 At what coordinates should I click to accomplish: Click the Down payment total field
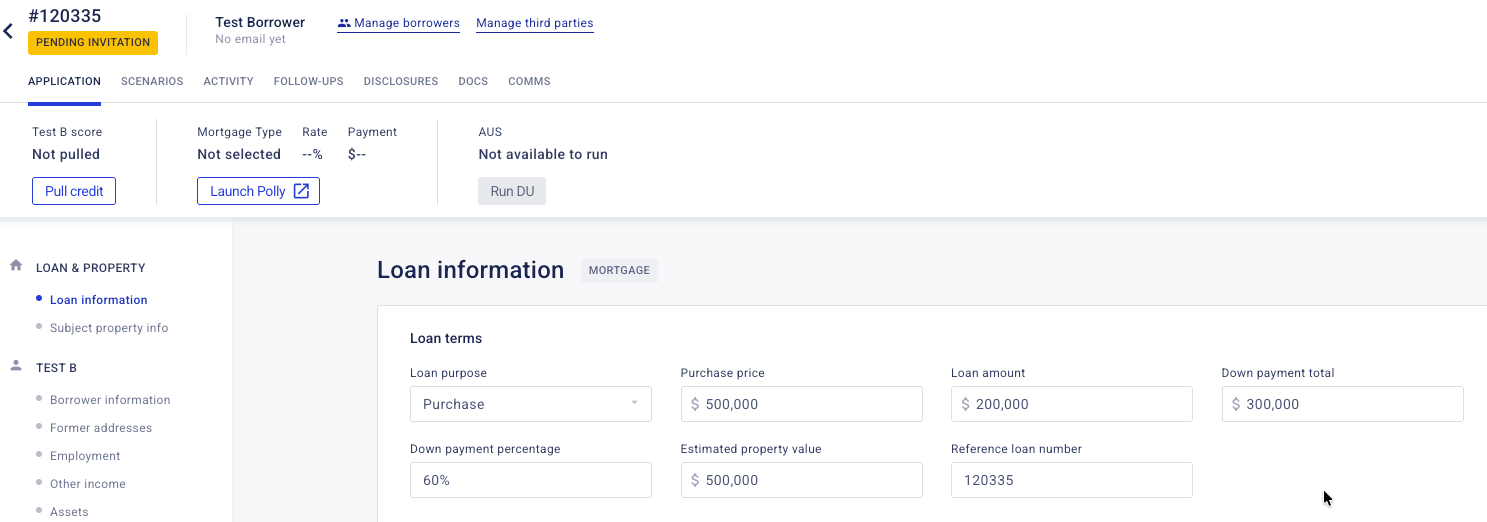(1342, 404)
